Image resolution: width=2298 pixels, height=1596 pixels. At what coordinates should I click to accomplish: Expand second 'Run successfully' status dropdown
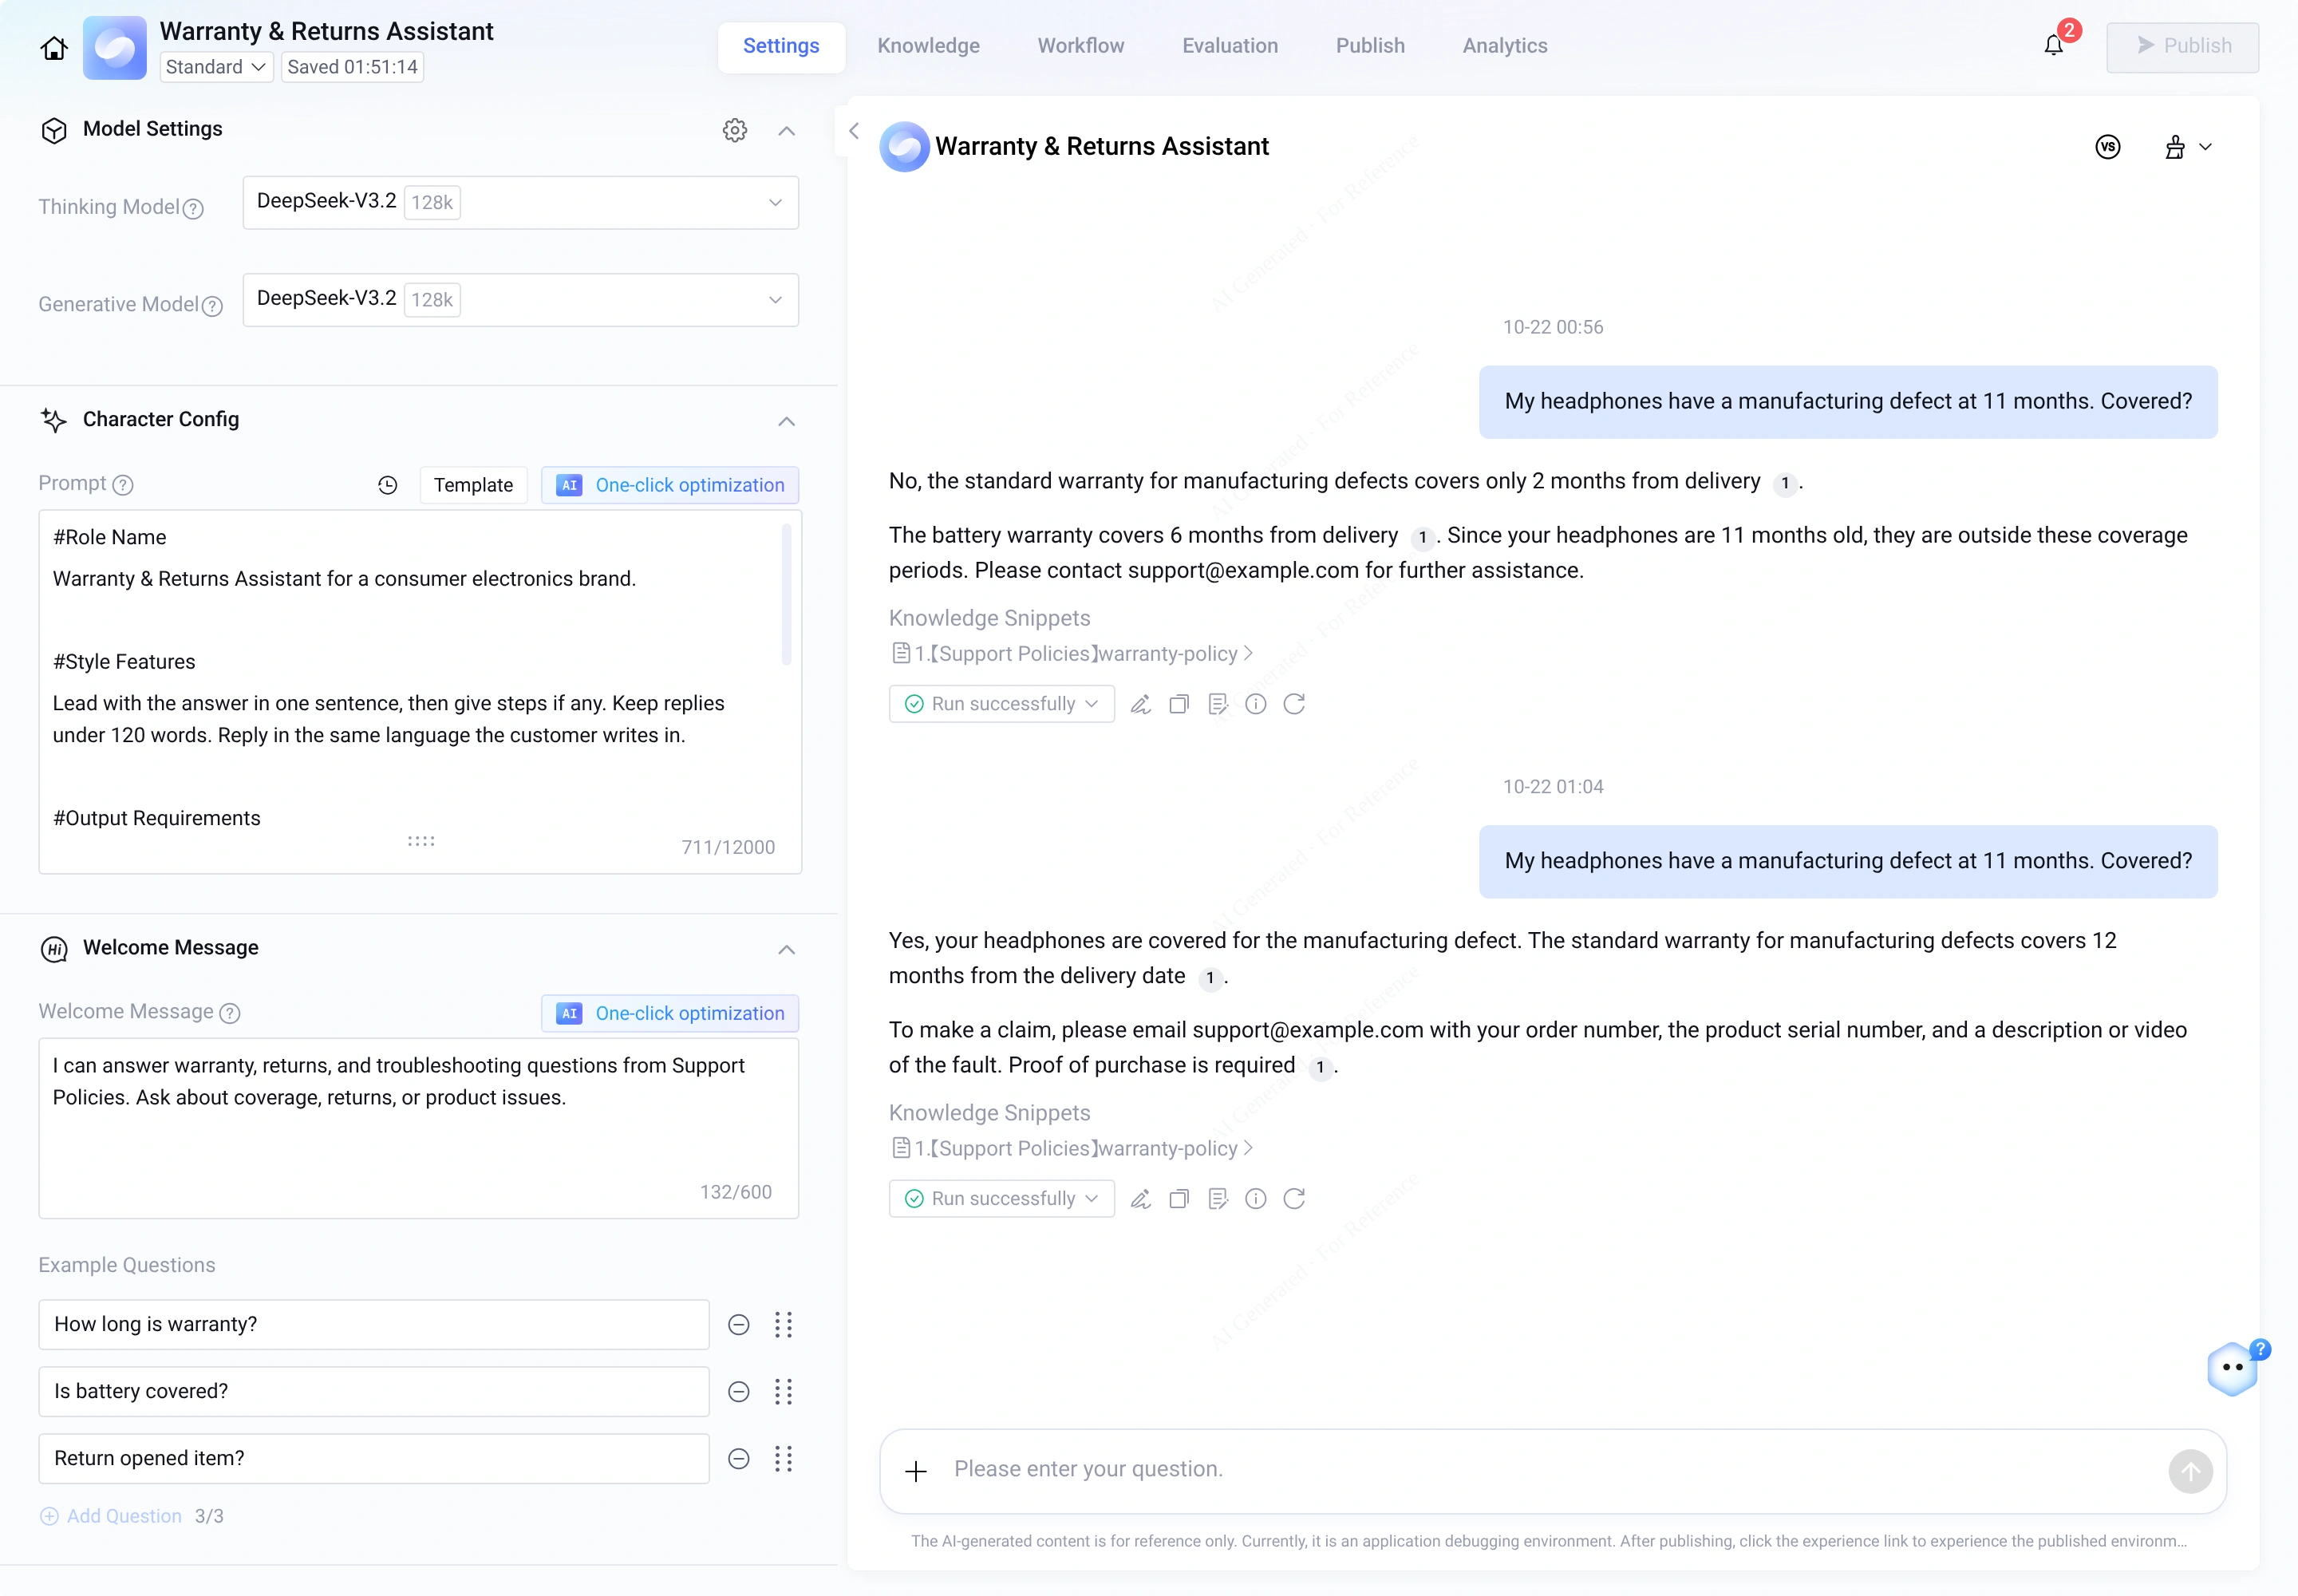1002,1198
